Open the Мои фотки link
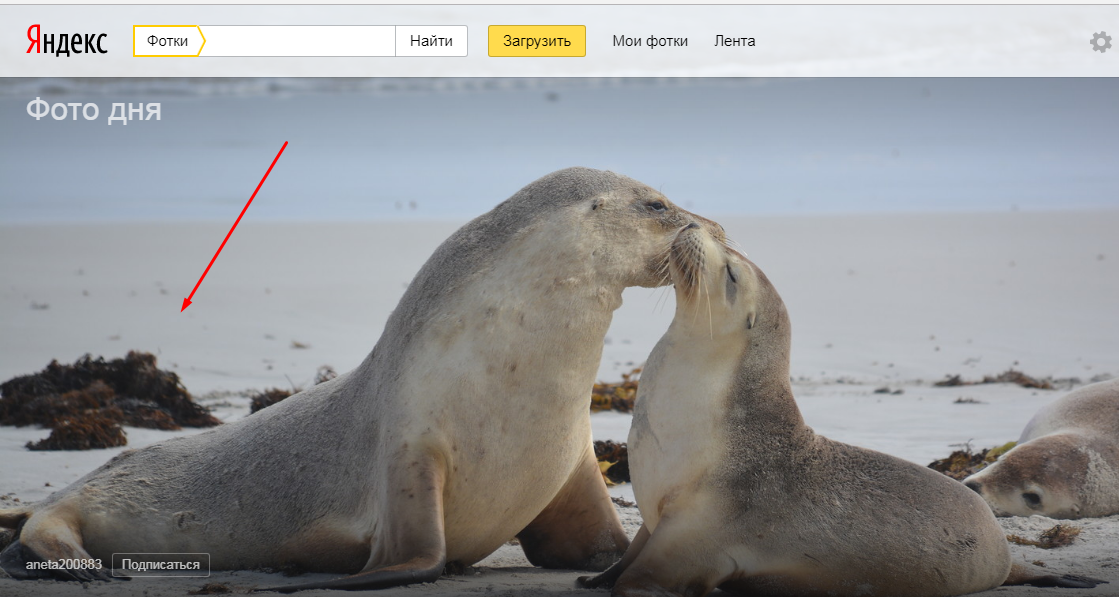 click(650, 41)
